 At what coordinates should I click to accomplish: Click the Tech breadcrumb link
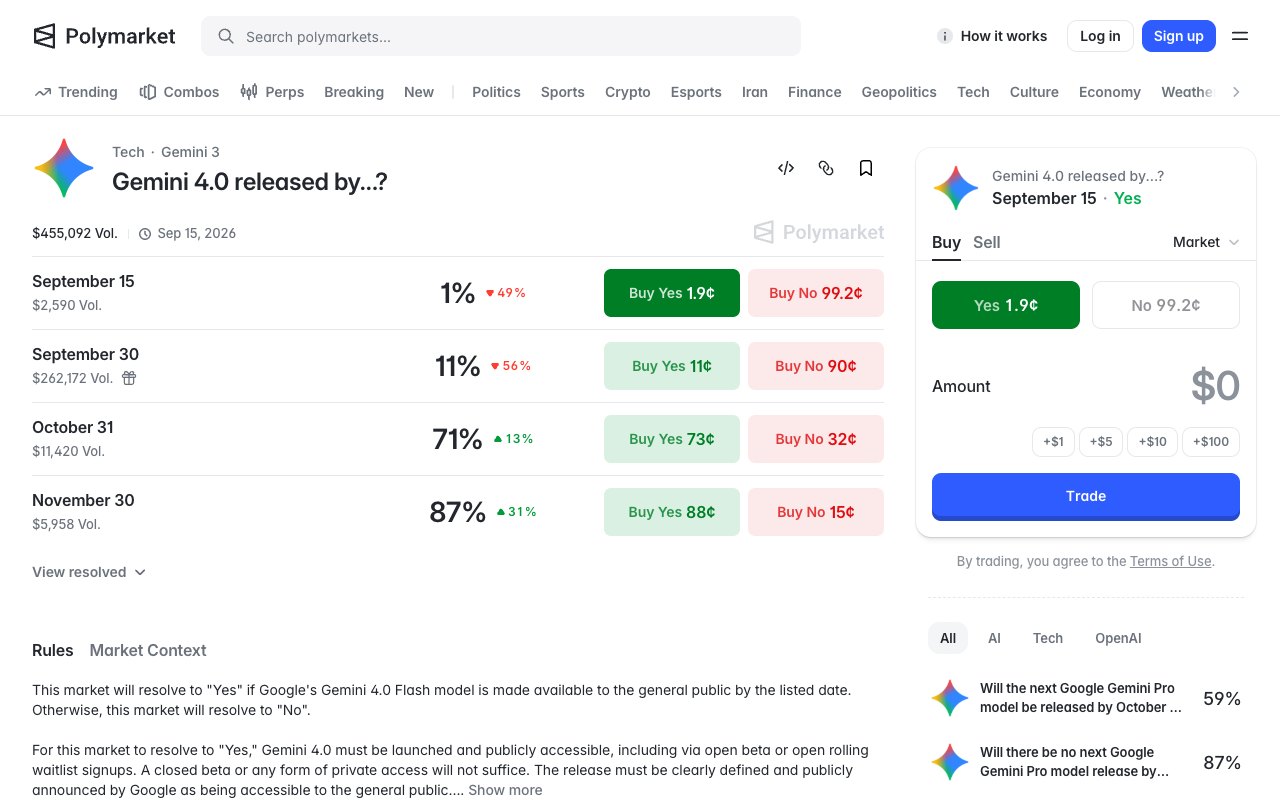pyautogui.click(x=128, y=152)
